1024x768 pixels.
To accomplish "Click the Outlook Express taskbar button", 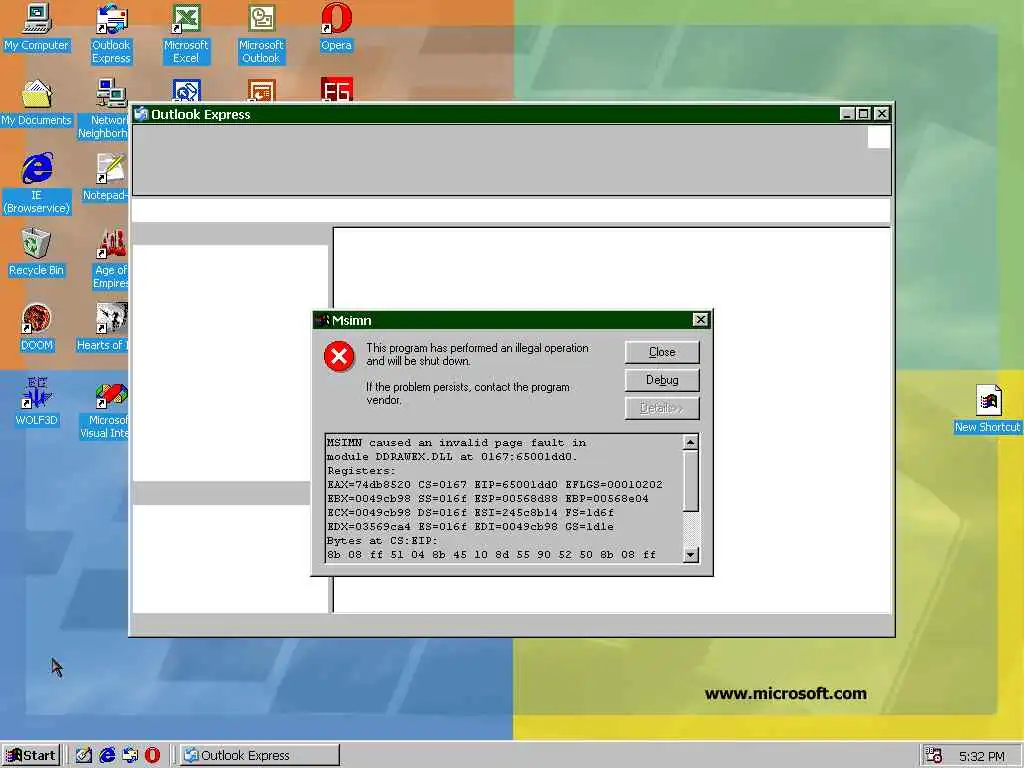I will click(260, 756).
